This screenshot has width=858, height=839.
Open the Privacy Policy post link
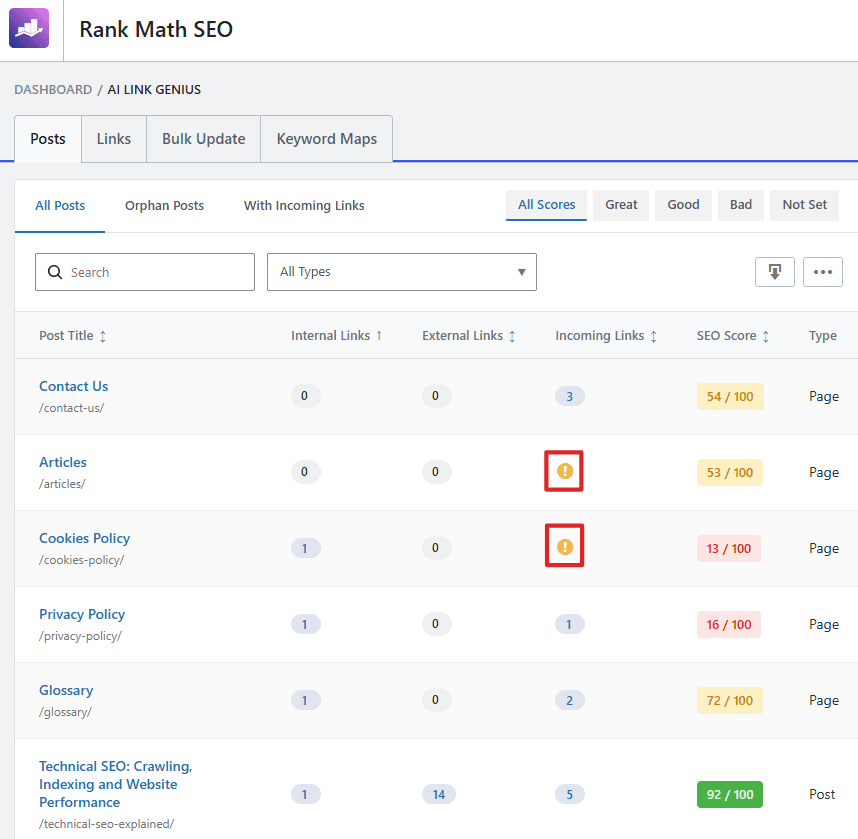pos(82,615)
